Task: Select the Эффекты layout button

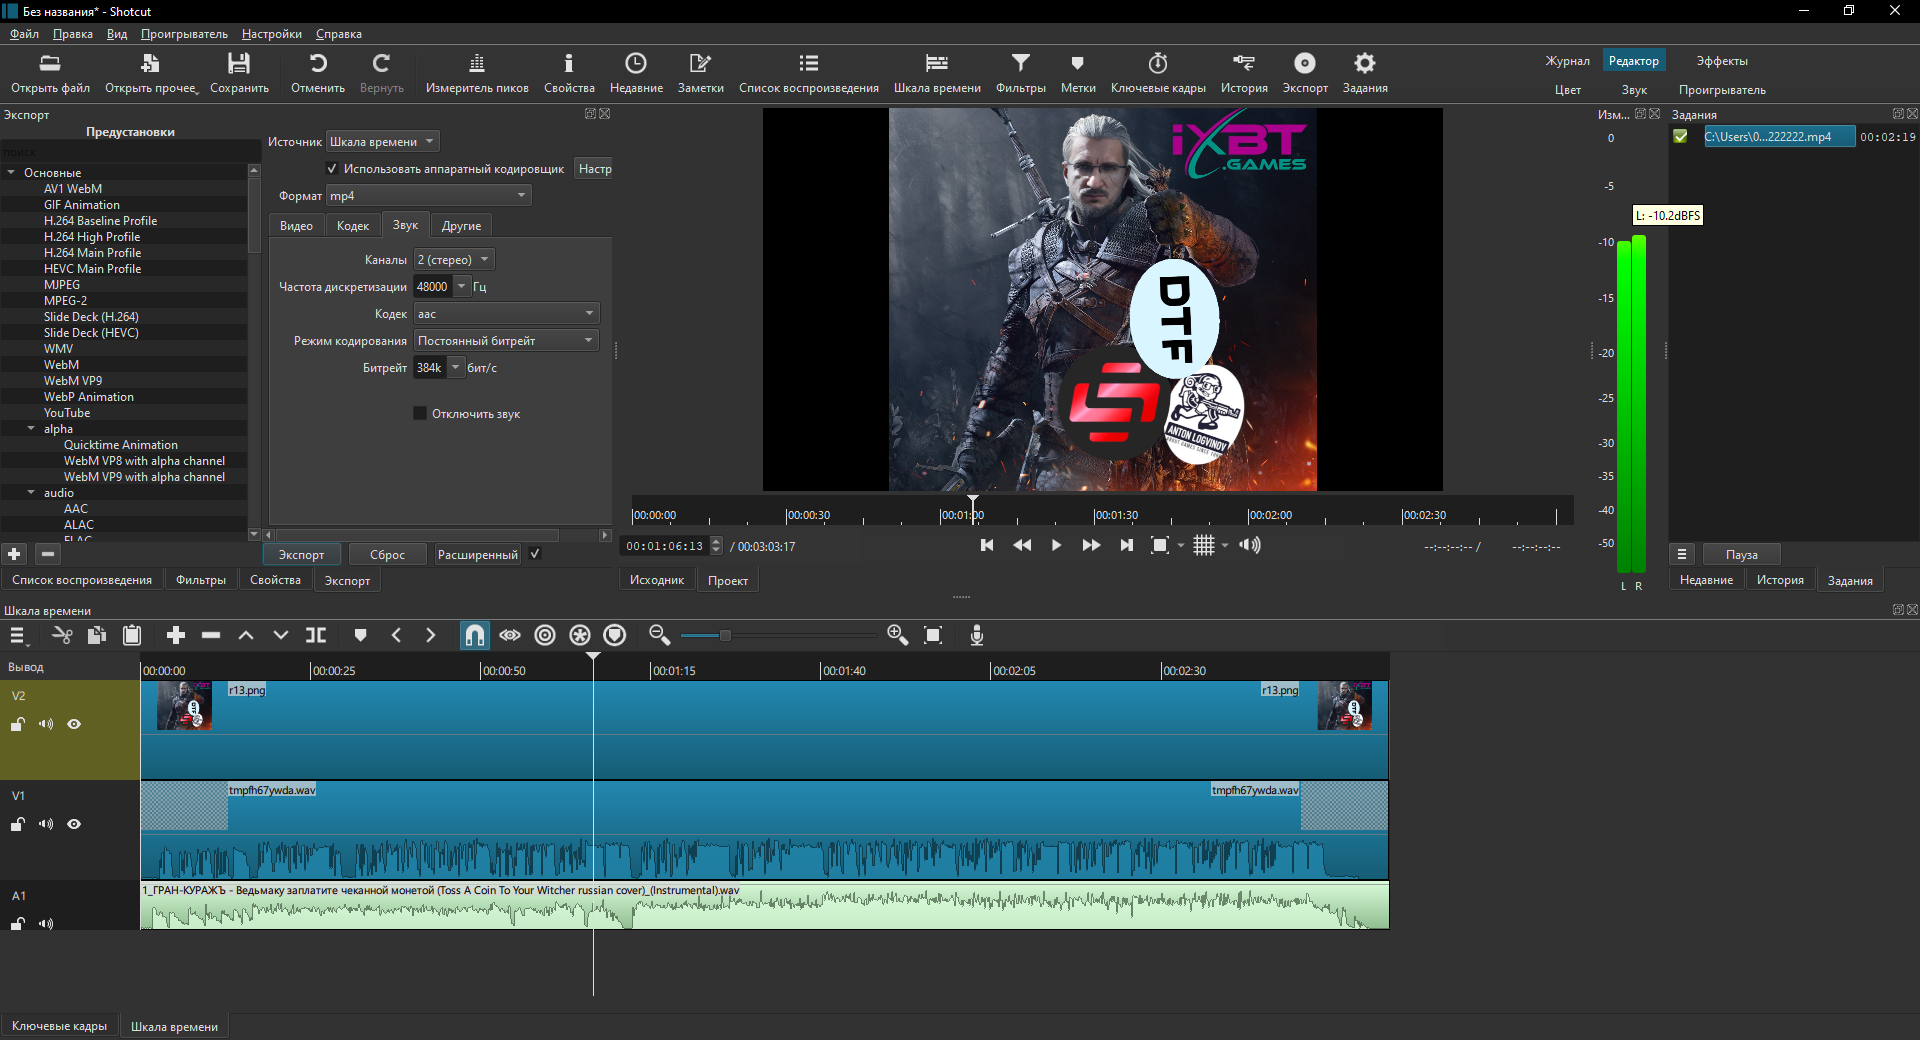Action: (1722, 61)
